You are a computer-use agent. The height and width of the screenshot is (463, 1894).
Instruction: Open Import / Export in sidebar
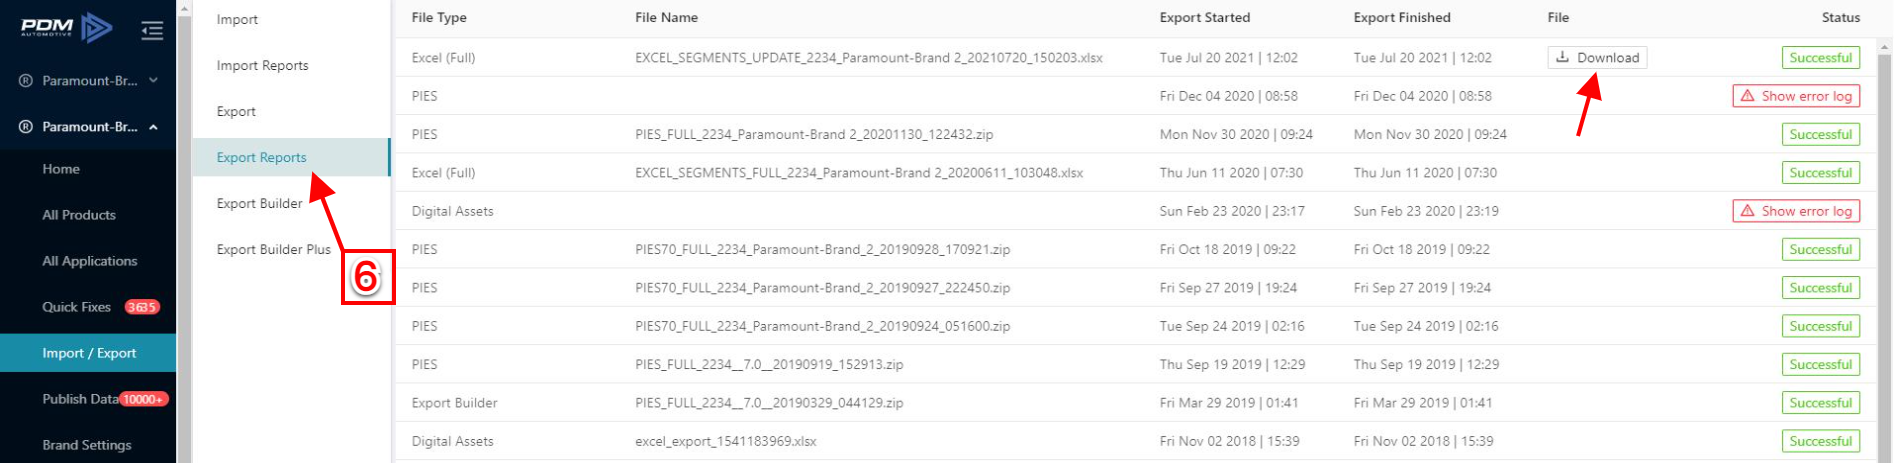point(88,353)
